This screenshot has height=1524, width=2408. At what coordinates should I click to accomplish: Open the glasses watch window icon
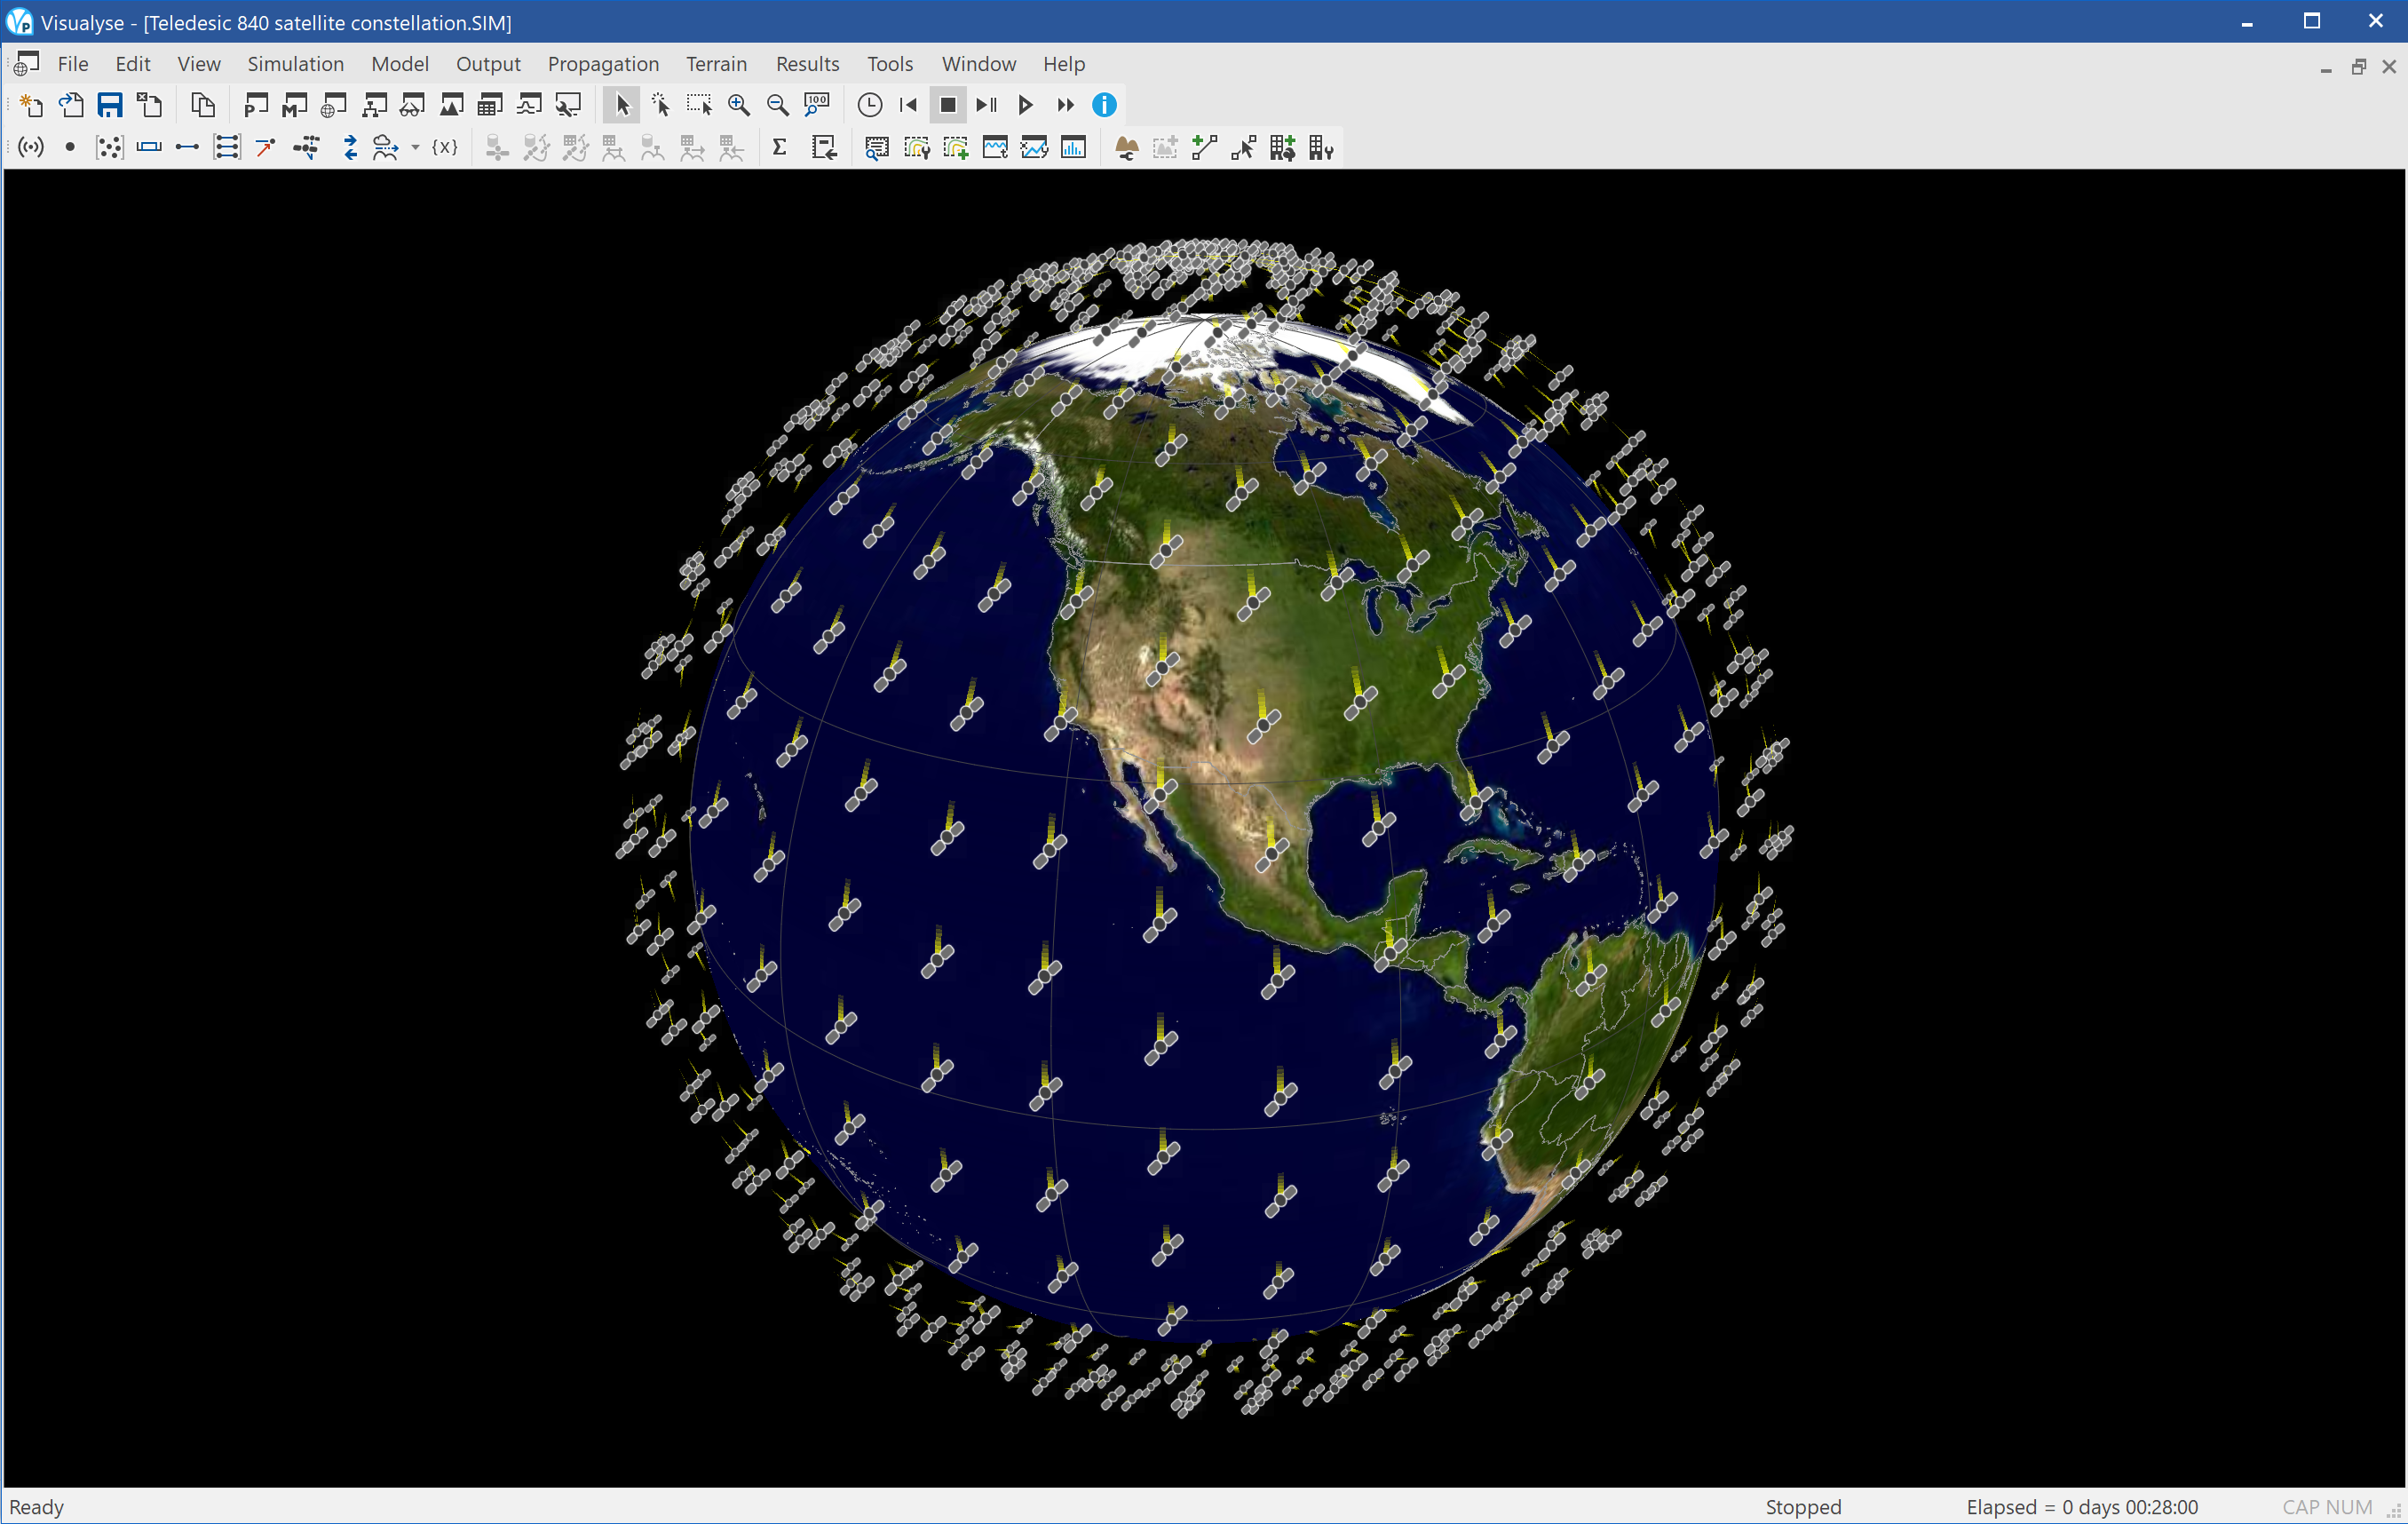pyautogui.click(x=412, y=105)
